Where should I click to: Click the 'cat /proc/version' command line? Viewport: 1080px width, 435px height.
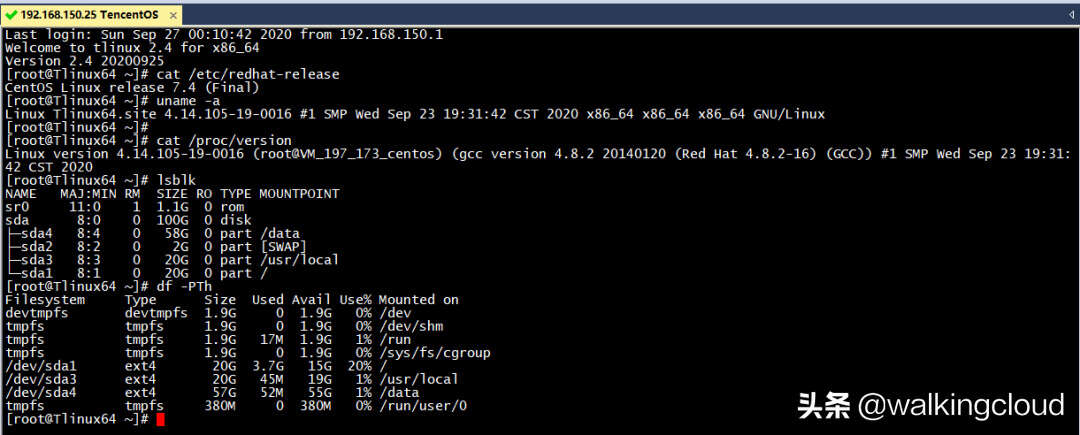click(148, 140)
